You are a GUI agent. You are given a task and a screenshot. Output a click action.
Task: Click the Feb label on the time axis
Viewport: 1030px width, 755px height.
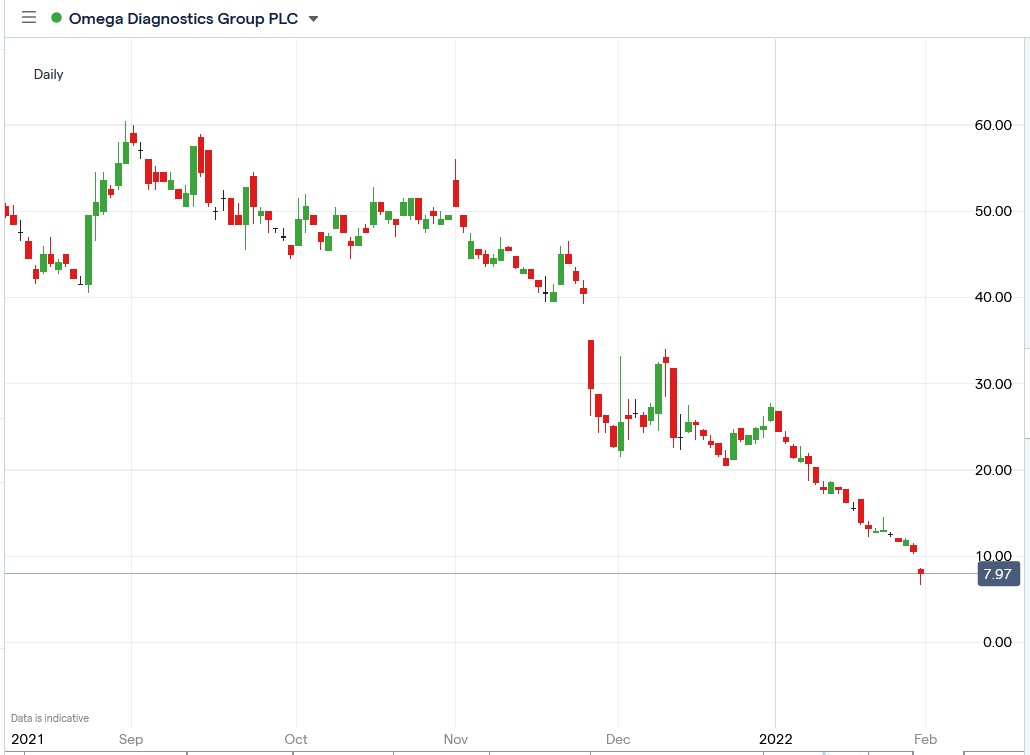coord(925,739)
